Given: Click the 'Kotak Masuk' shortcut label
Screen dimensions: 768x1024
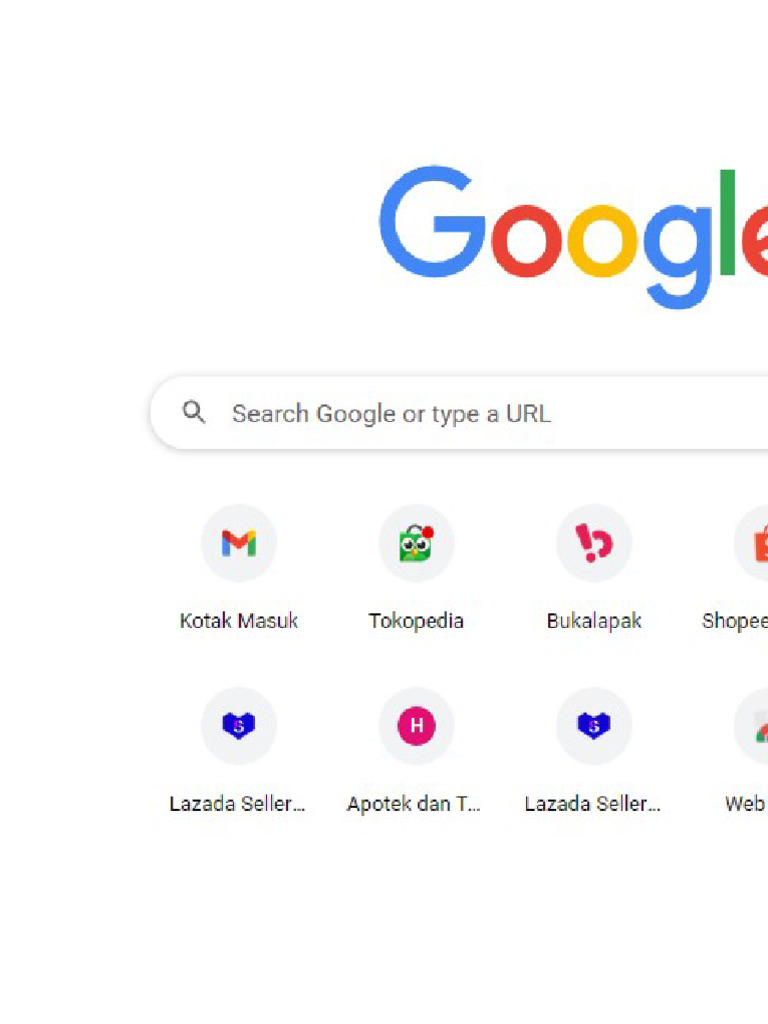Looking at the screenshot, I should tap(239, 621).
